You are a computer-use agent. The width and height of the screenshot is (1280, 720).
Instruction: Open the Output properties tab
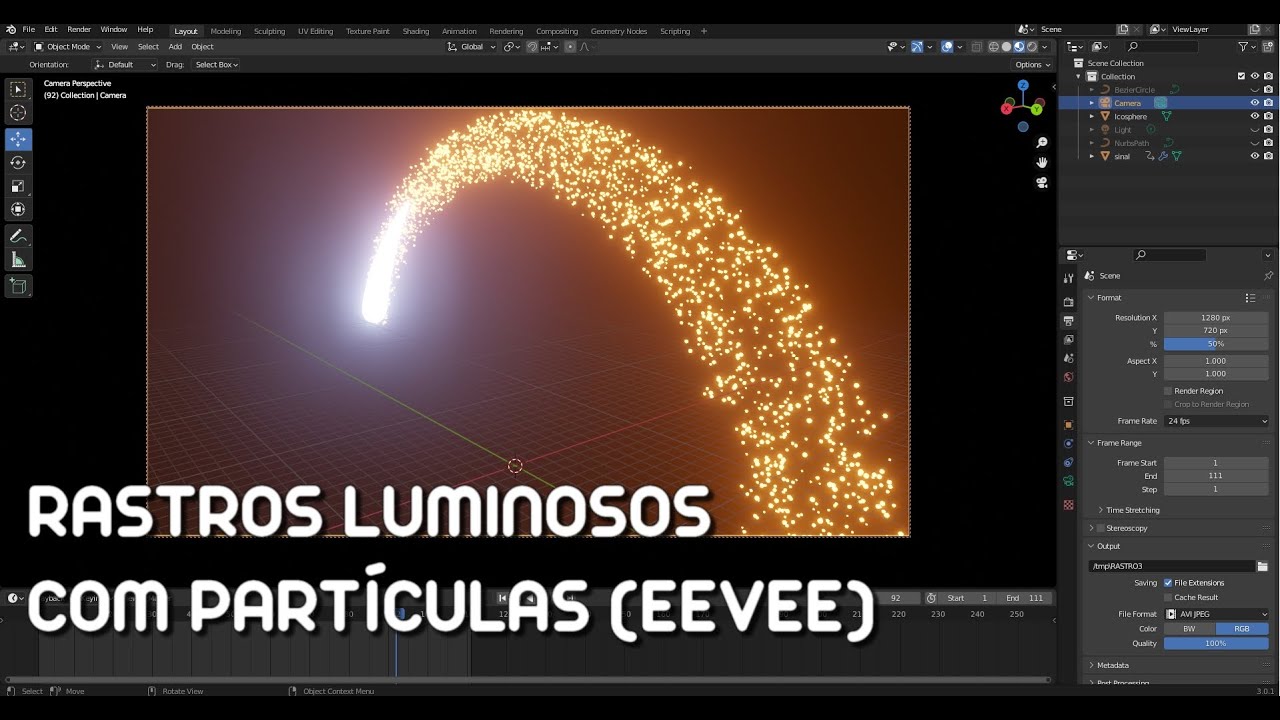(1068, 321)
